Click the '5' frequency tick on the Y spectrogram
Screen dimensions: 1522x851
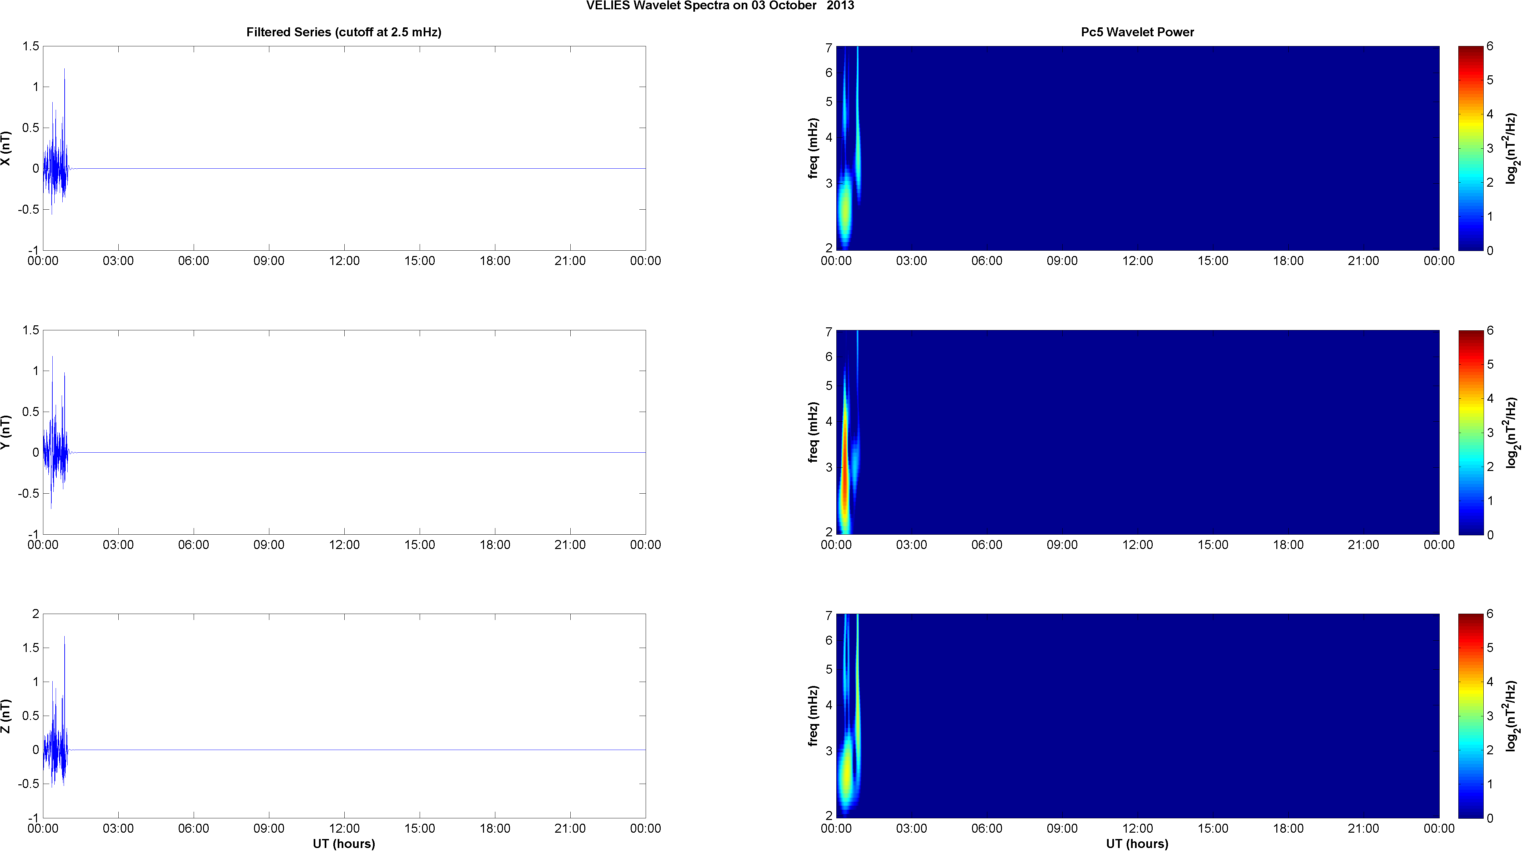[829, 386]
